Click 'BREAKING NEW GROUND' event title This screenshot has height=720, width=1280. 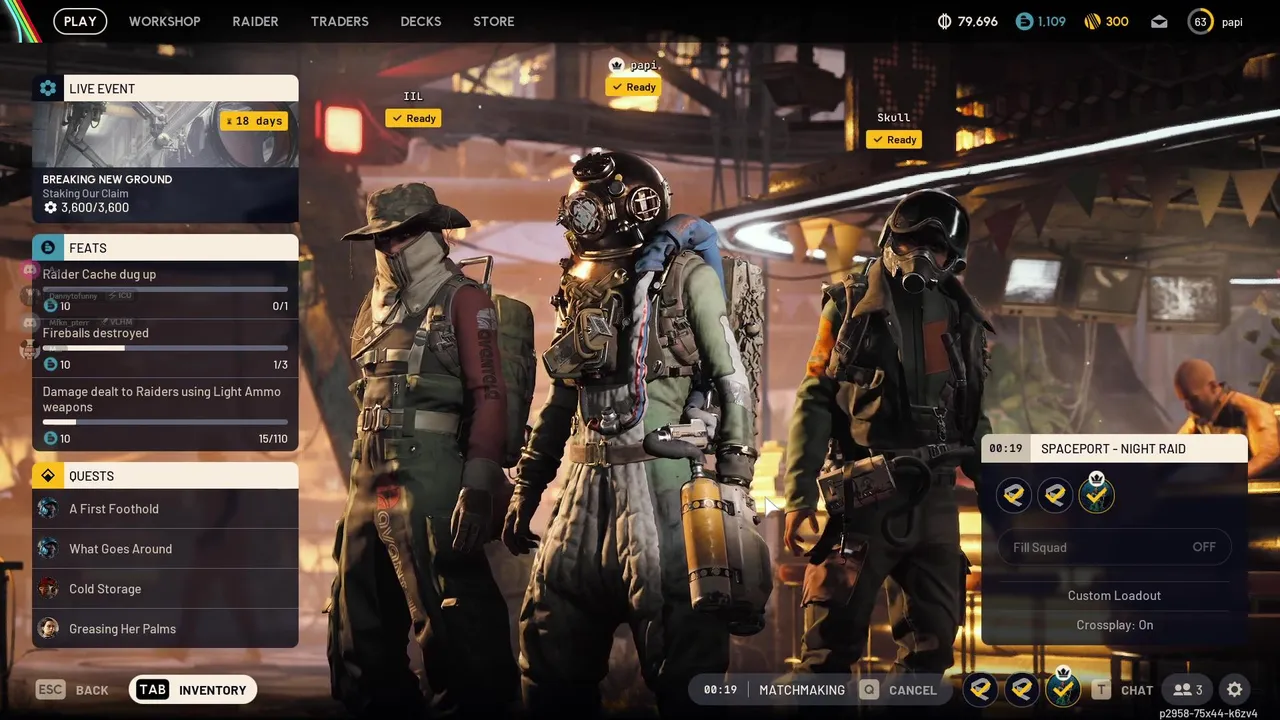click(x=107, y=179)
